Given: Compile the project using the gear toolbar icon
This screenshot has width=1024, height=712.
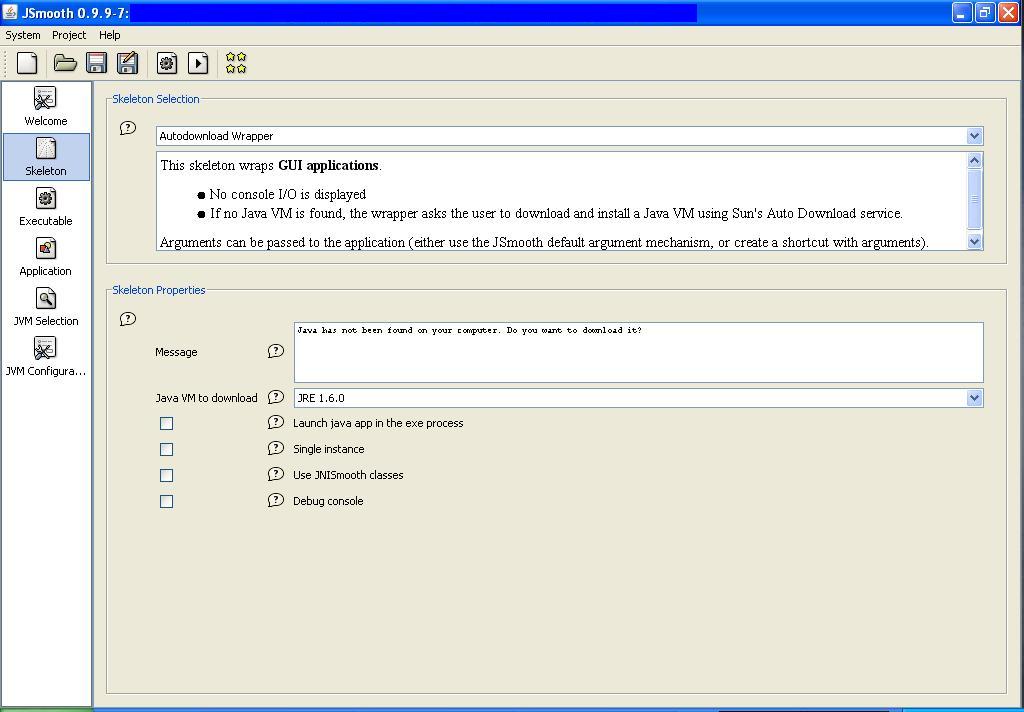Looking at the screenshot, I should coord(167,63).
